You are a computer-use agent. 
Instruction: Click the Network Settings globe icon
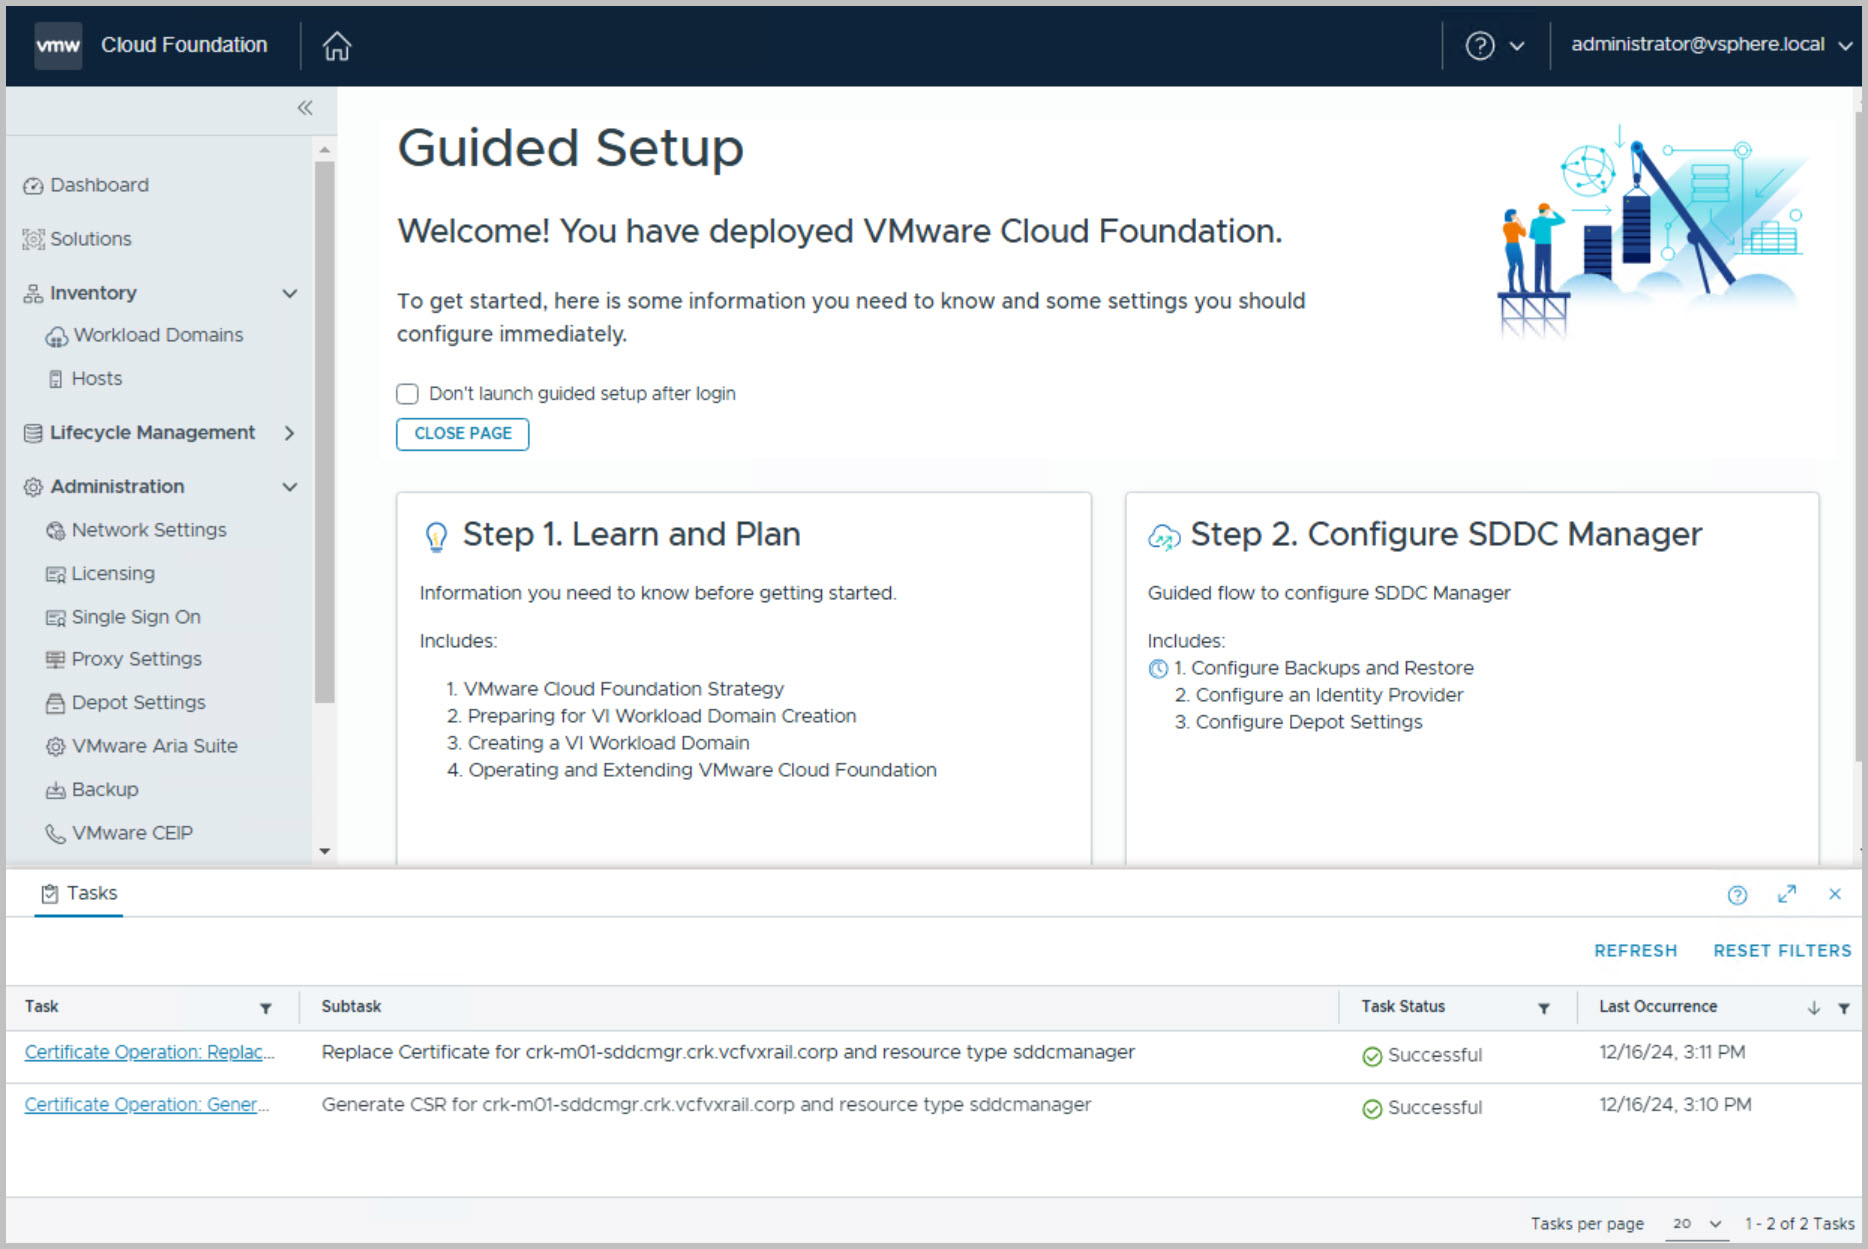pos(56,531)
